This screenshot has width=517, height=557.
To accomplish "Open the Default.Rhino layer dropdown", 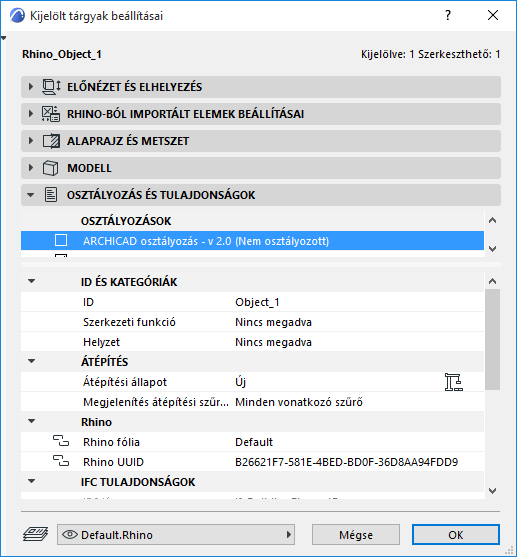I will pyautogui.click(x=176, y=535).
